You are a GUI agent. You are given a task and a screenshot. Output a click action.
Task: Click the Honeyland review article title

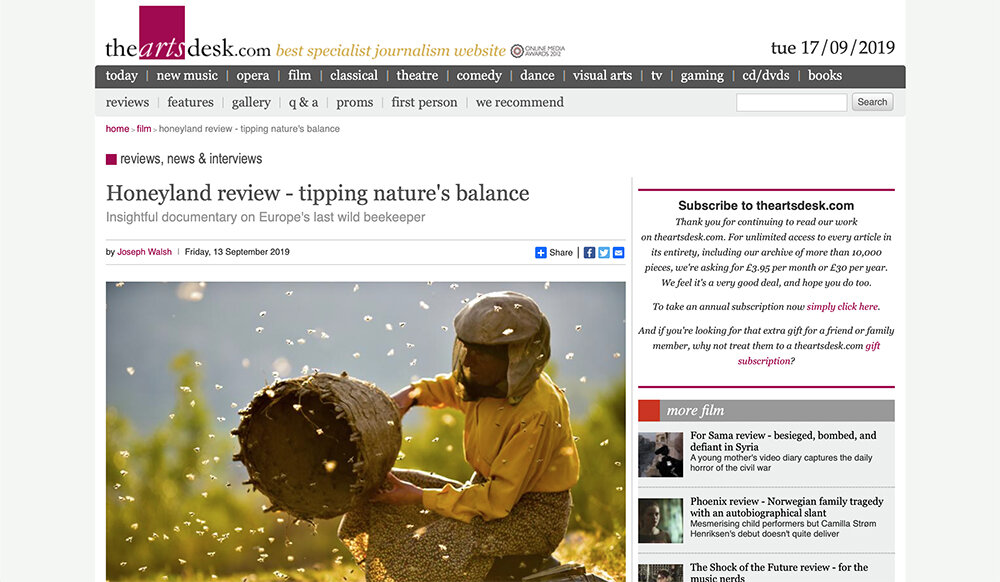pyautogui.click(x=318, y=193)
